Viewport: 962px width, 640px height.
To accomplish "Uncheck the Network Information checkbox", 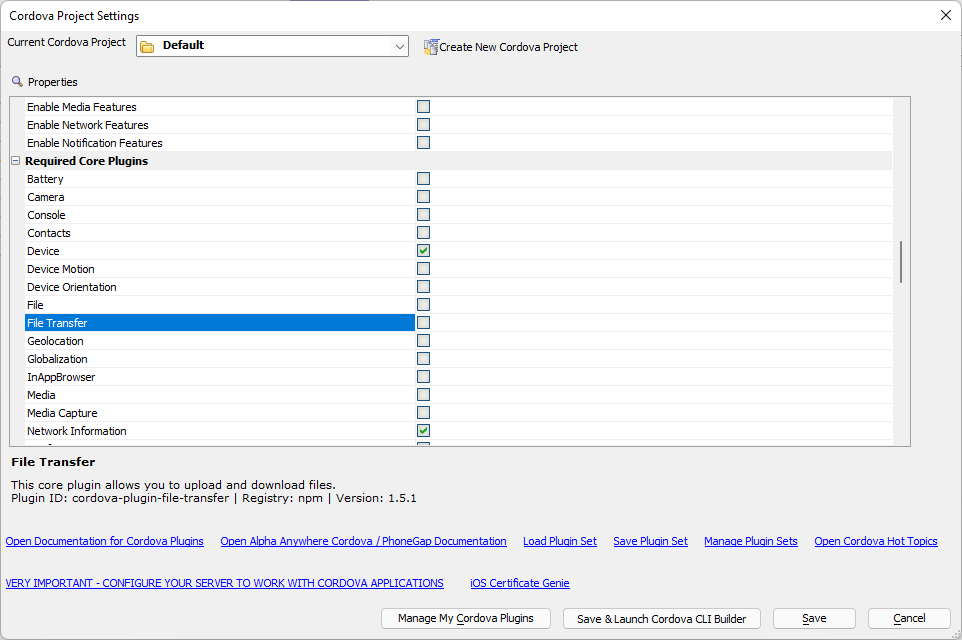I will tap(423, 431).
